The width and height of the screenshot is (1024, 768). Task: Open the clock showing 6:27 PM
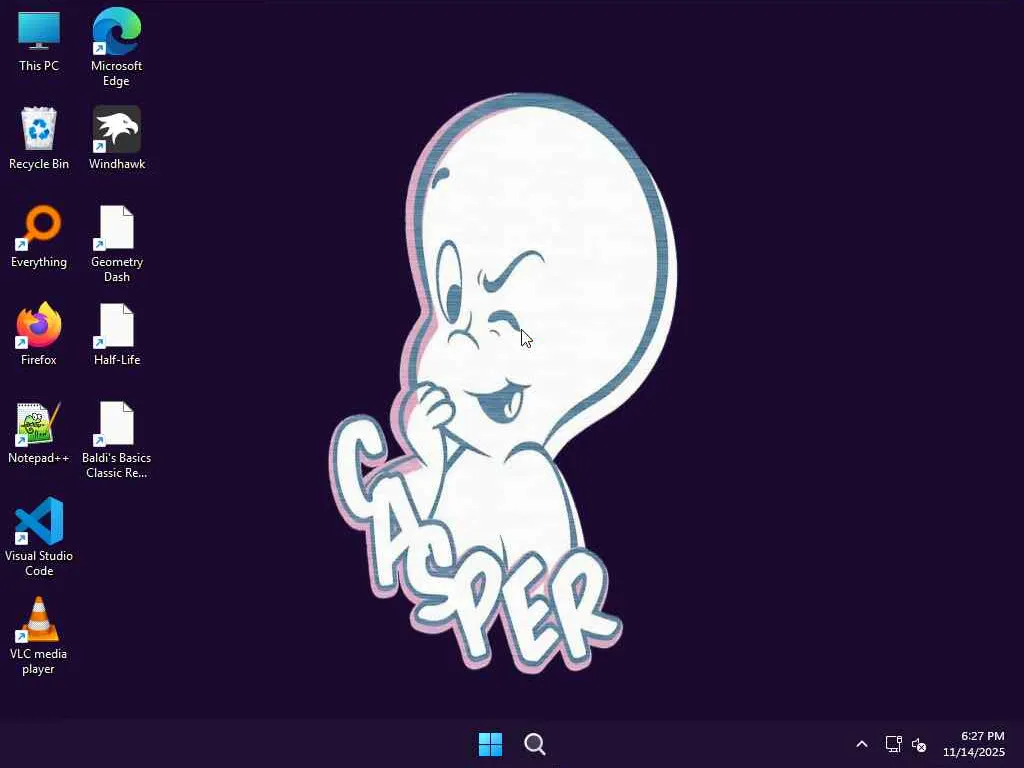pyautogui.click(x=974, y=744)
